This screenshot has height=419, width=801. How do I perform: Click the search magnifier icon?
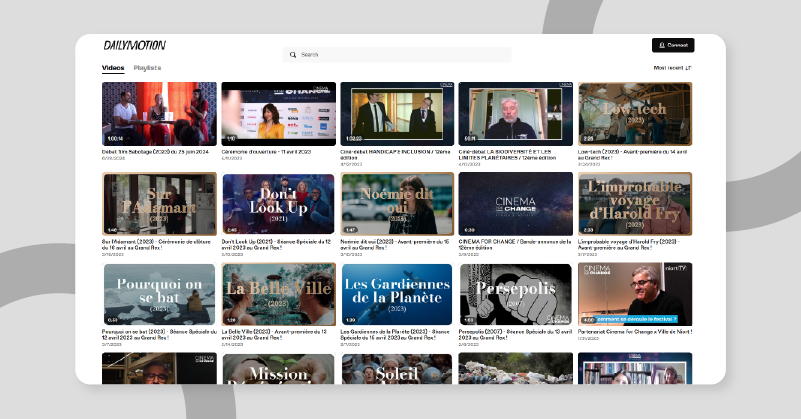pyautogui.click(x=293, y=55)
